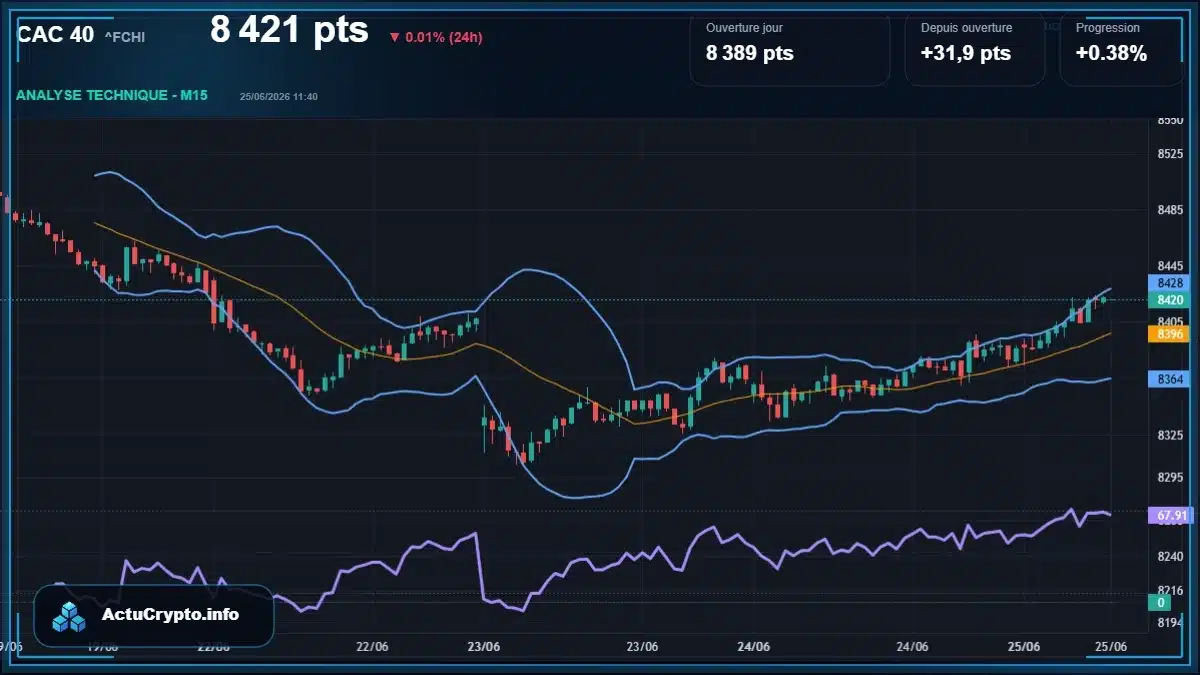This screenshot has width=1200, height=675.
Task: Click the green 8420 current price tag
Action: tap(1170, 300)
